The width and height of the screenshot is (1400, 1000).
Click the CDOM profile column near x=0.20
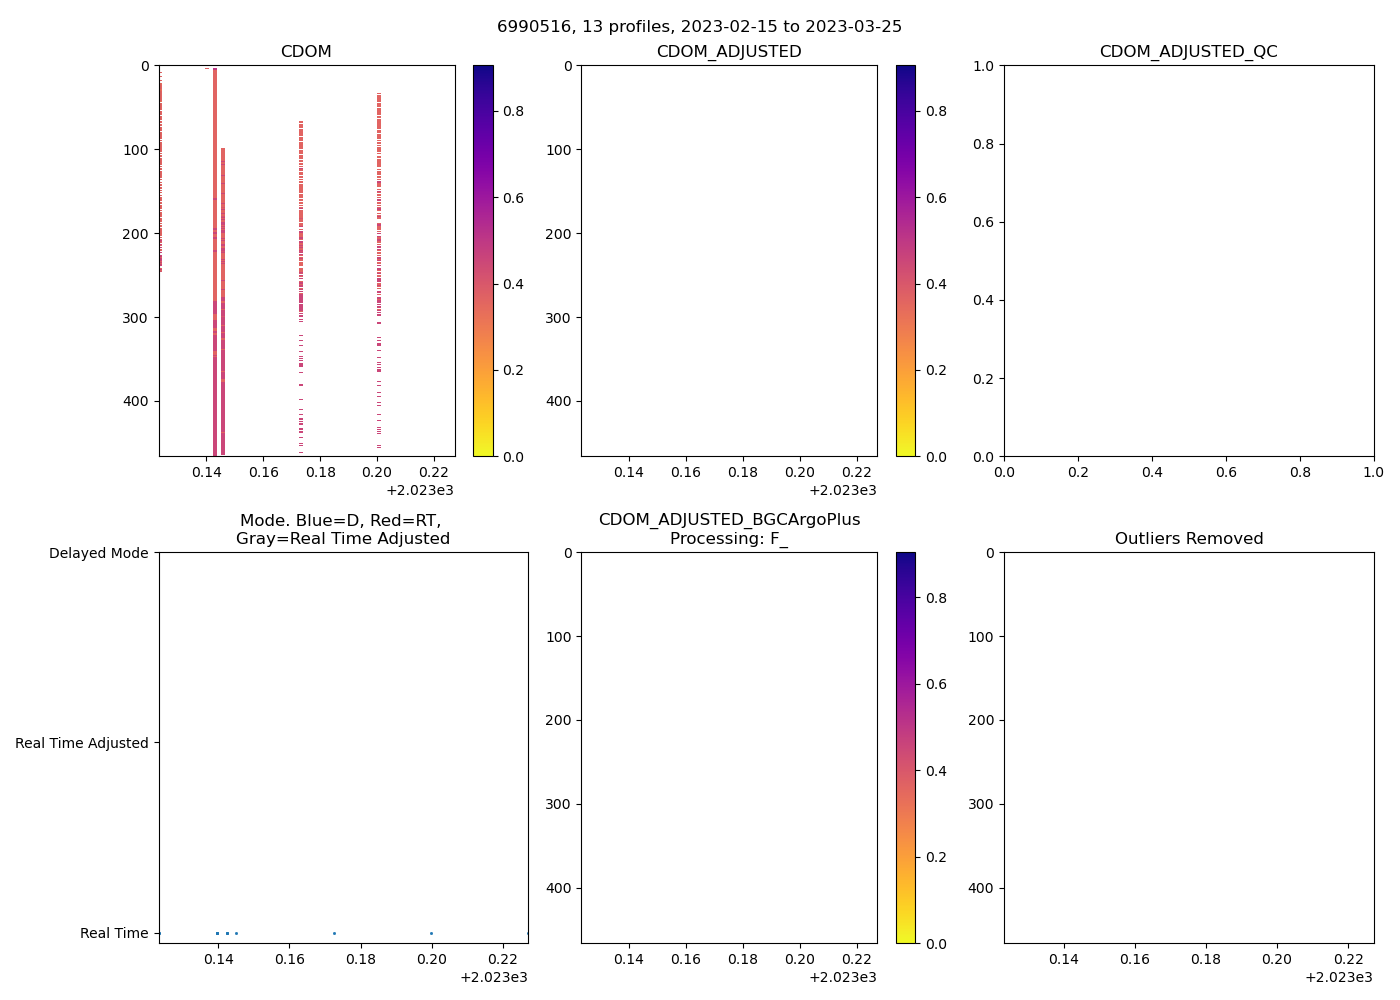point(379,200)
